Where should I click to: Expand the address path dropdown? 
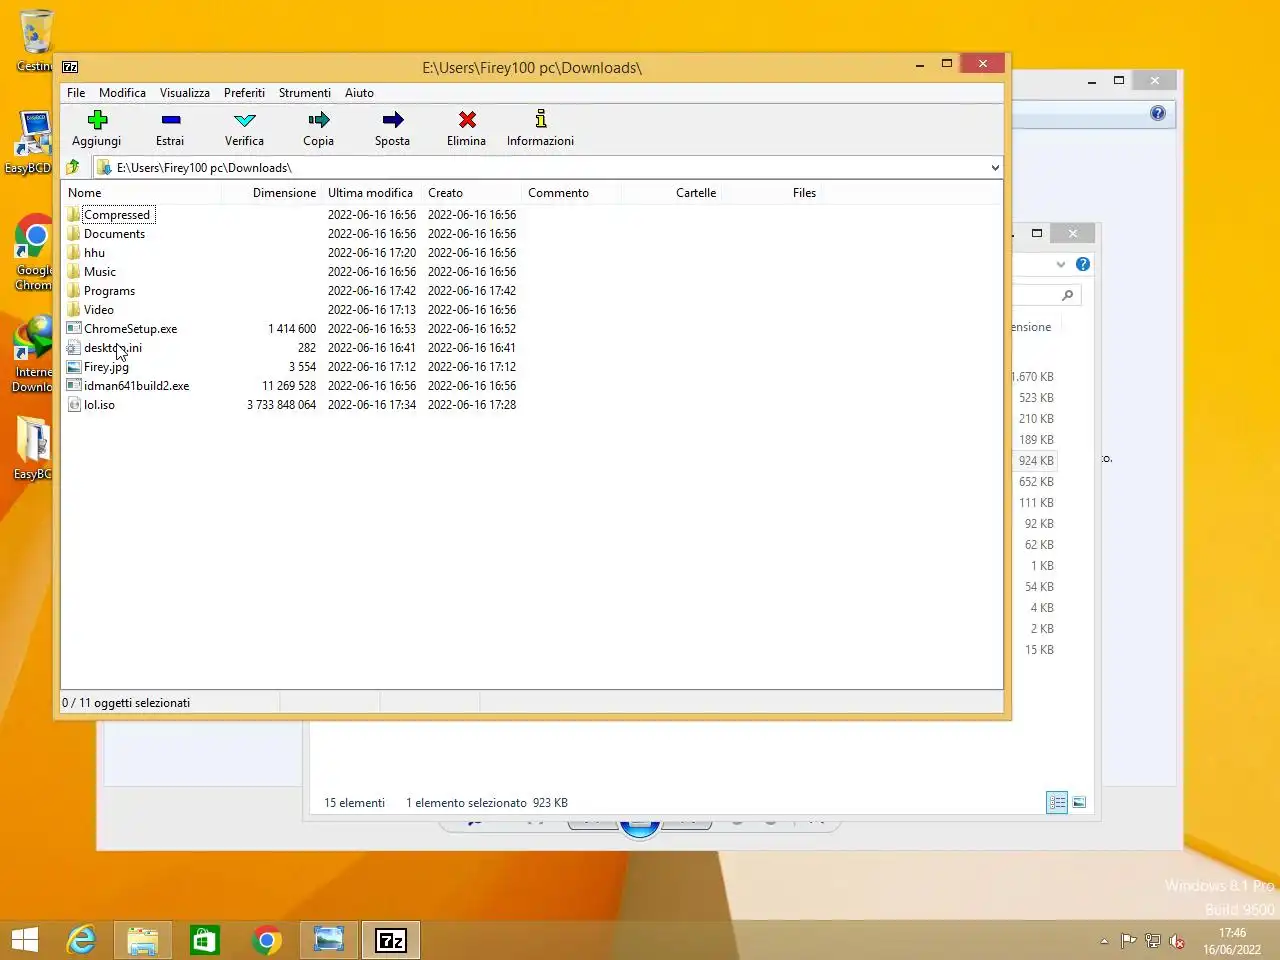[995, 167]
